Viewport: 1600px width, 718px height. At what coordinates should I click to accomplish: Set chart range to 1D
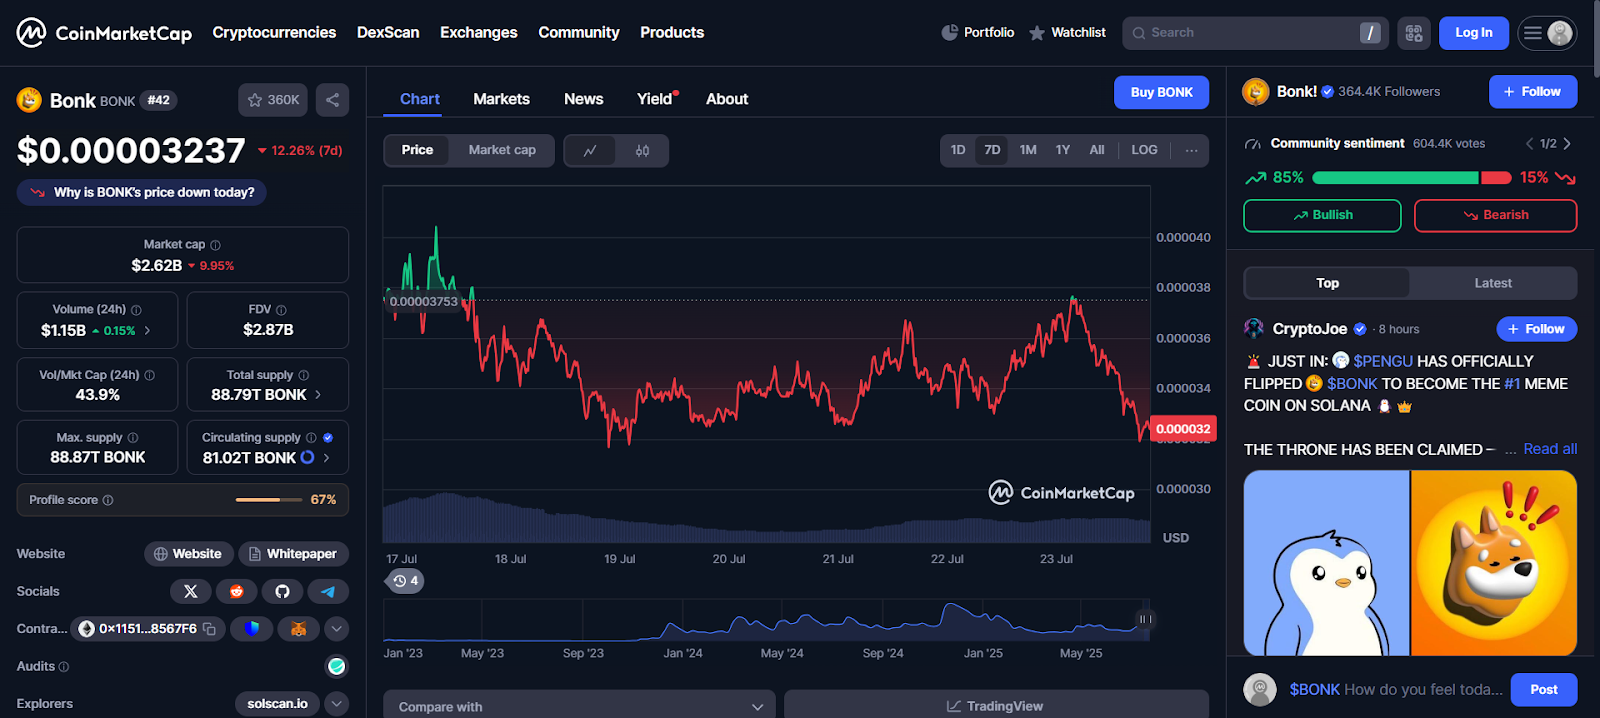tap(958, 150)
